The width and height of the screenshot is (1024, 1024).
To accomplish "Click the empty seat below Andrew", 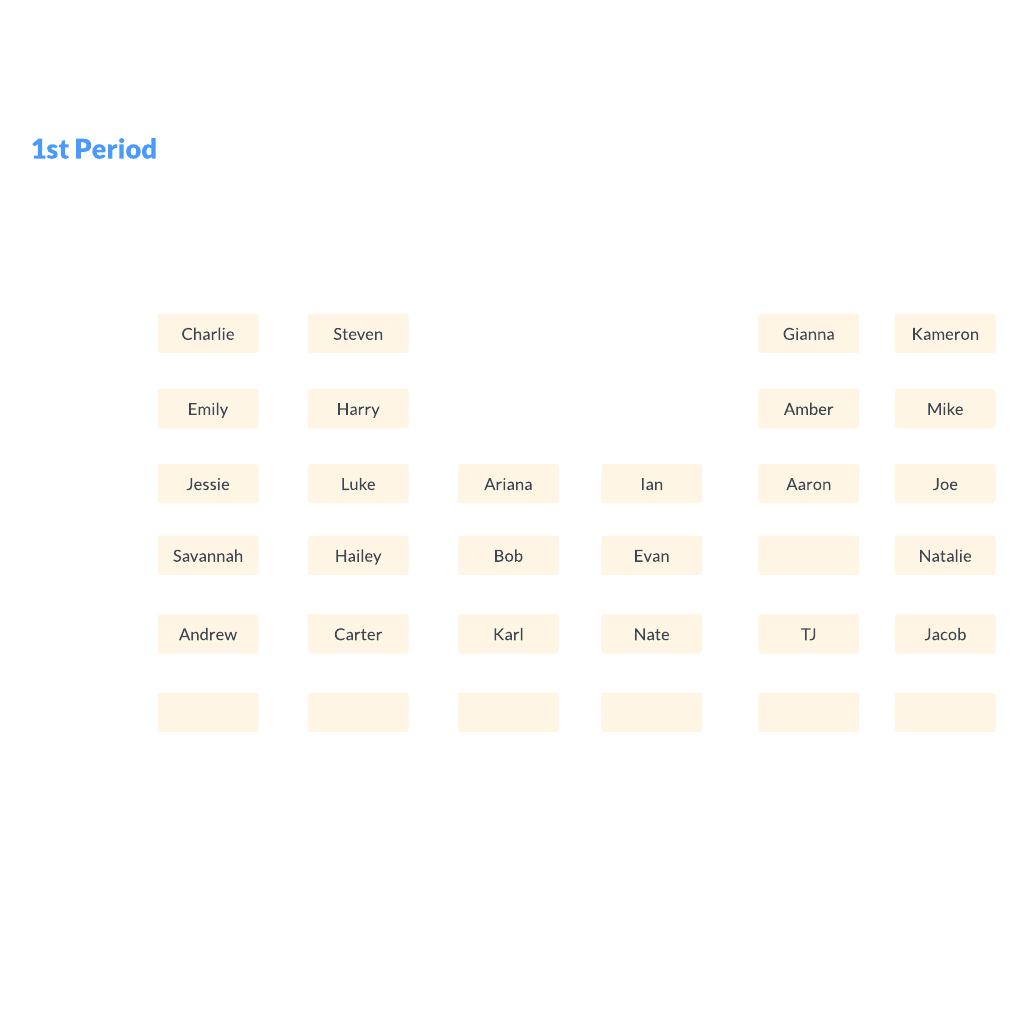I will point(208,712).
